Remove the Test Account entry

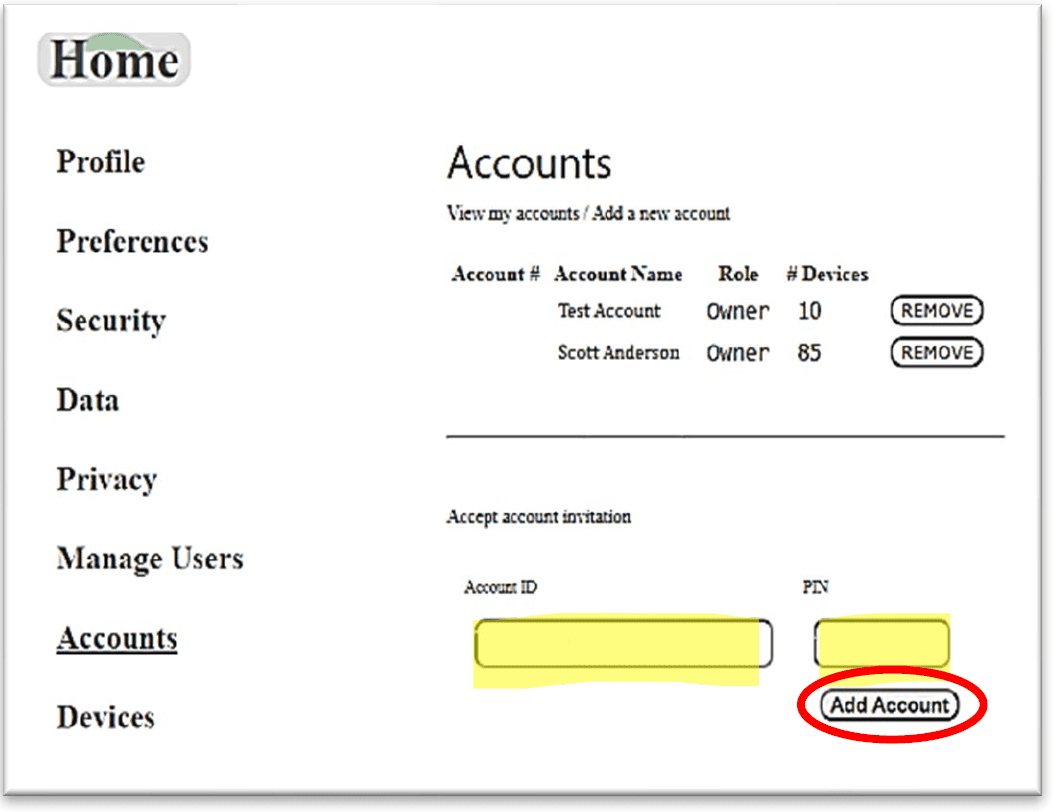pos(936,311)
